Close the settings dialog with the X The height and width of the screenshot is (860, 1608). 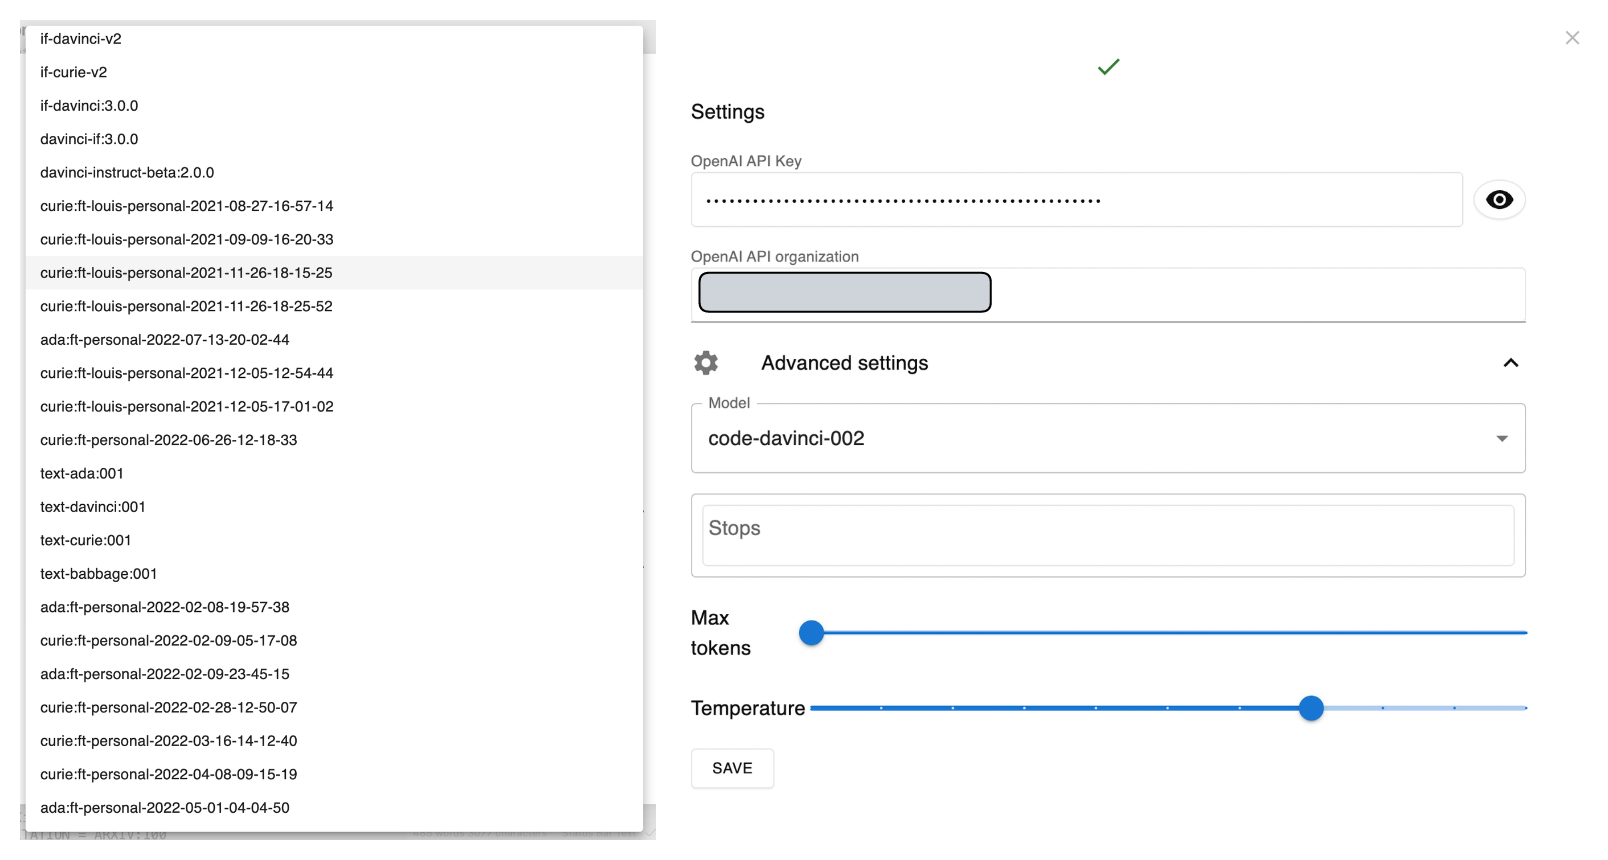click(1572, 38)
